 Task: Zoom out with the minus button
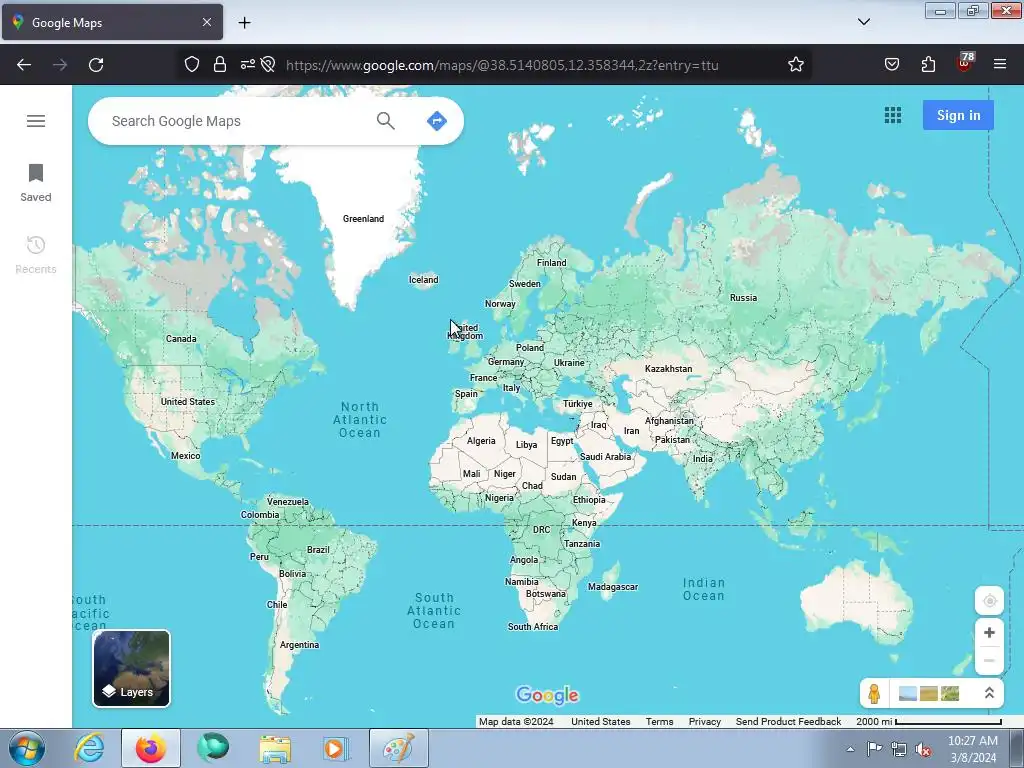pyautogui.click(x=989, y=660)
